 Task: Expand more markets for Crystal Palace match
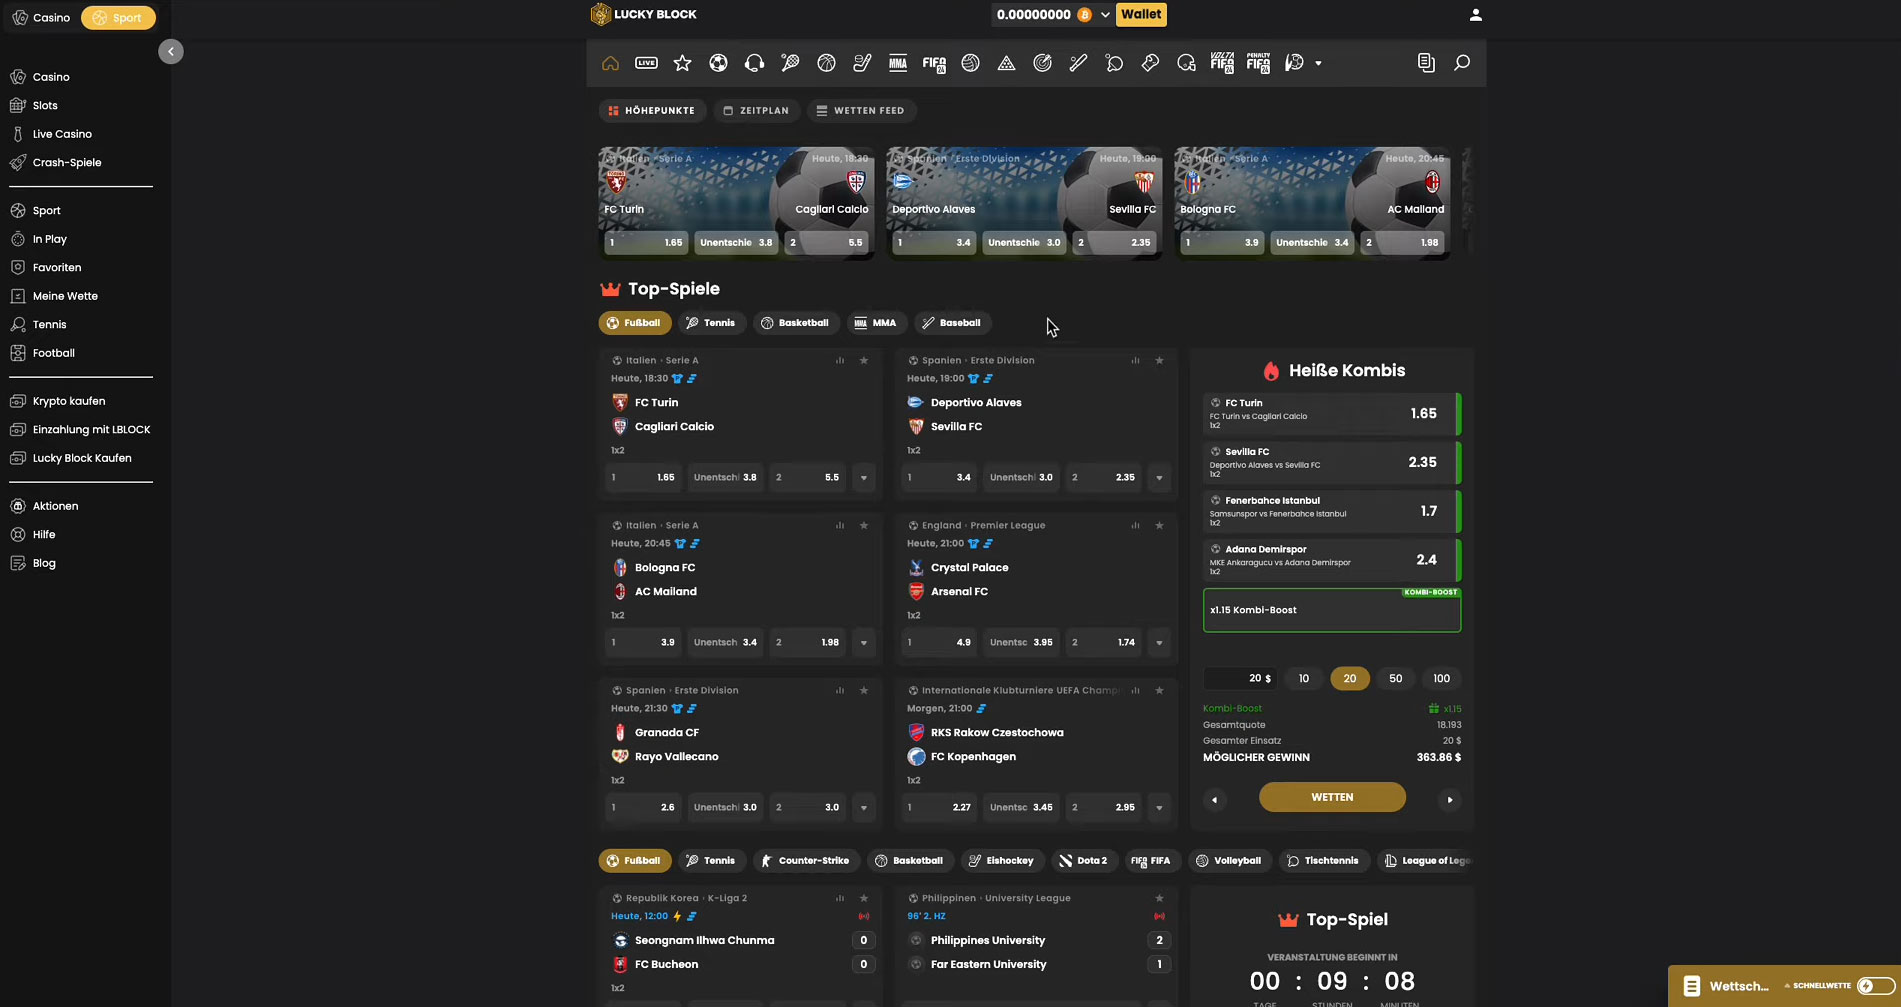(1159, 643)
